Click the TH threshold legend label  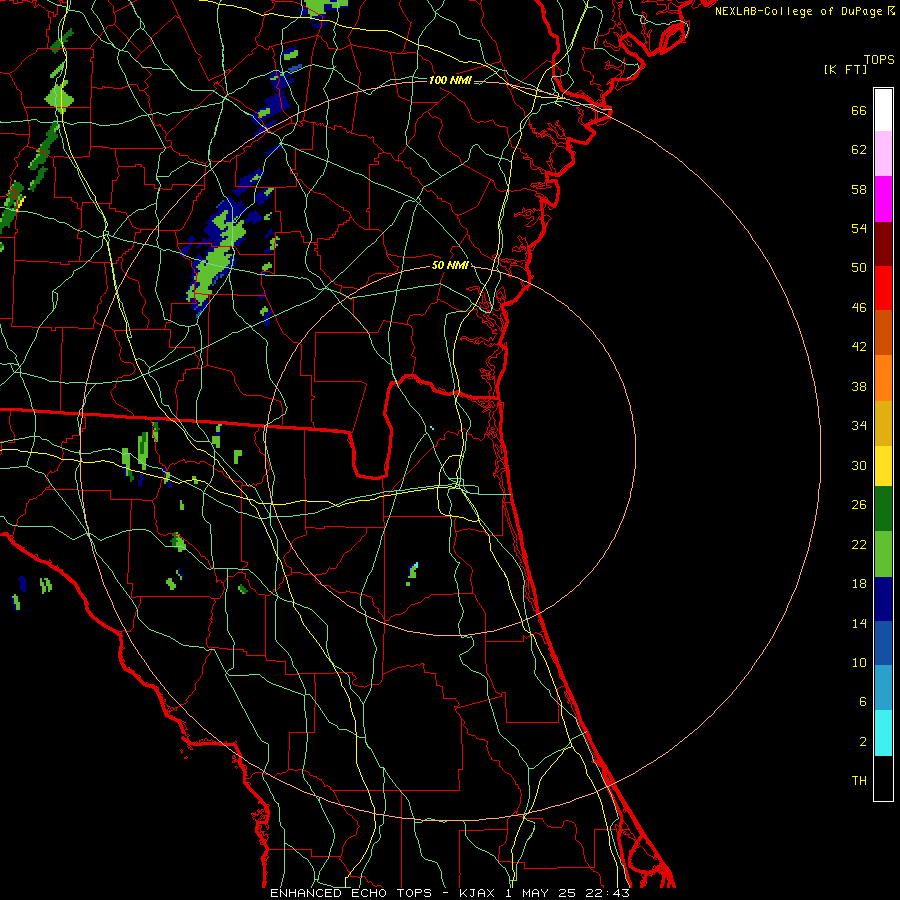point(859,781)
